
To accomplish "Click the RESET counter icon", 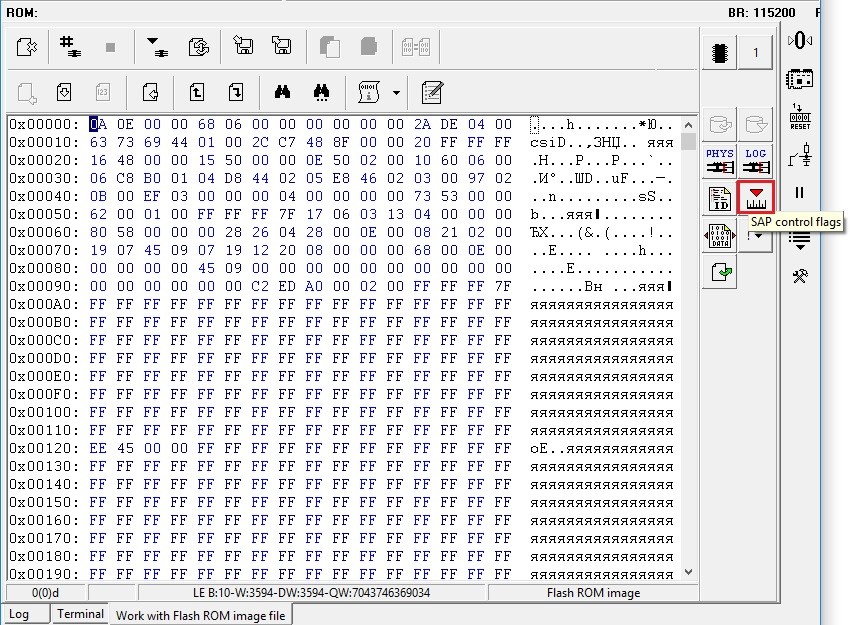I will tap(800, 117).
